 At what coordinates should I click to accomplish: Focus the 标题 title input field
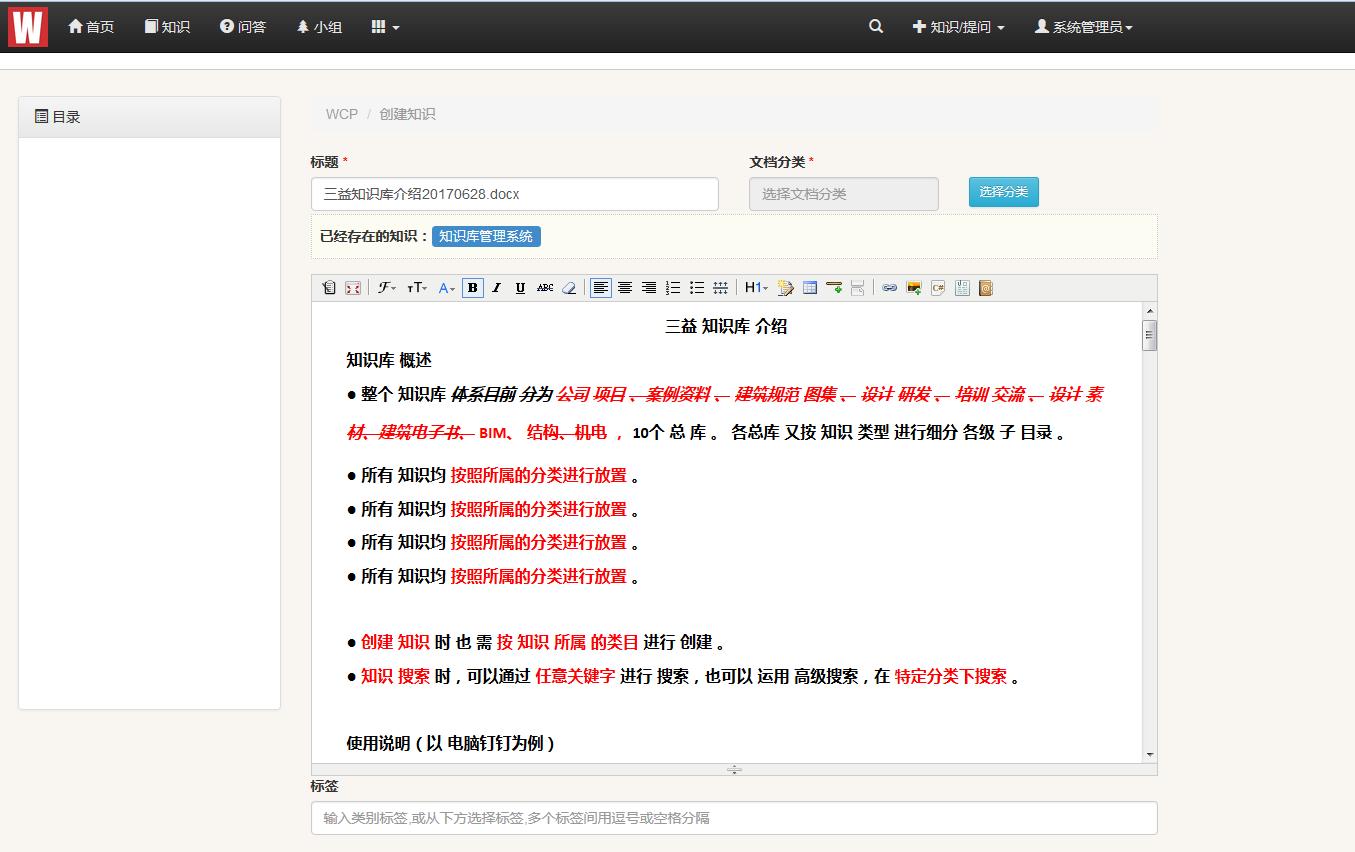tap(514, 194)
